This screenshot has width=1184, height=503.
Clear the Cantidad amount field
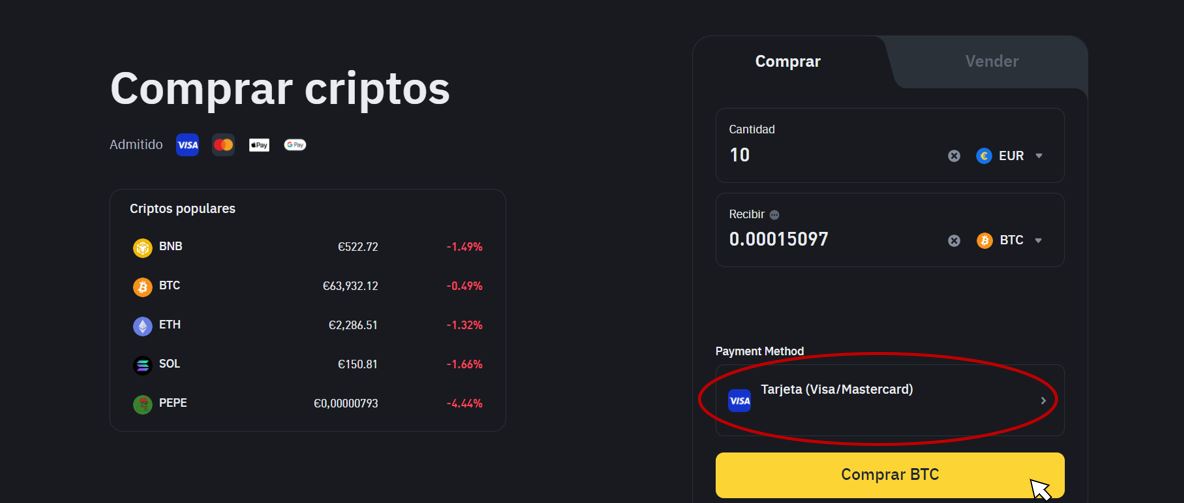tap(954, 156)
